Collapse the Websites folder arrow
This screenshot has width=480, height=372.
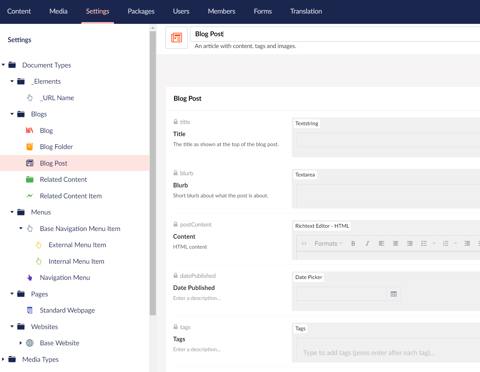click(12, 326)
